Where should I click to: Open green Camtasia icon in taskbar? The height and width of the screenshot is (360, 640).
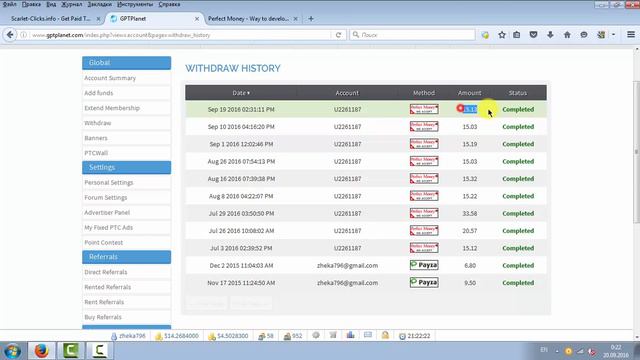(x=71, y=351)
